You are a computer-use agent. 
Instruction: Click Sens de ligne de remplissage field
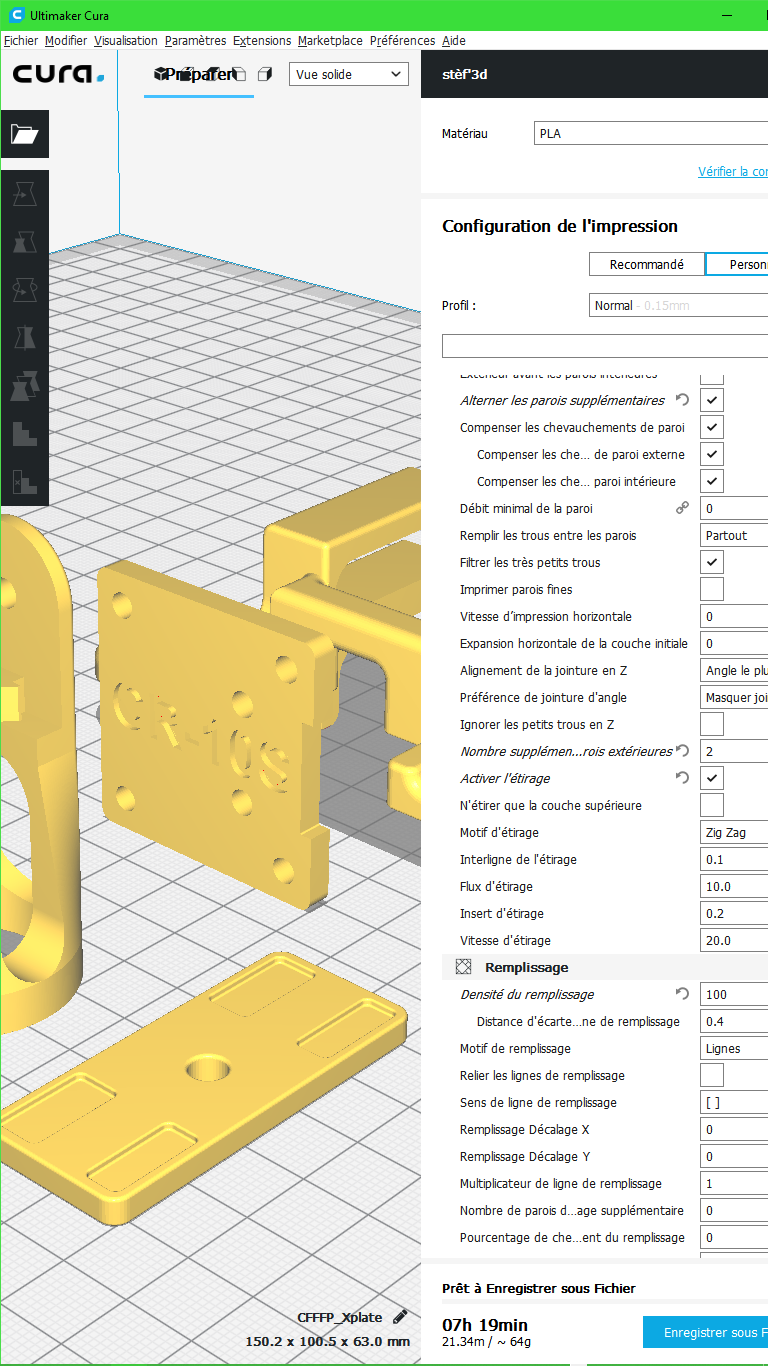734,1102
